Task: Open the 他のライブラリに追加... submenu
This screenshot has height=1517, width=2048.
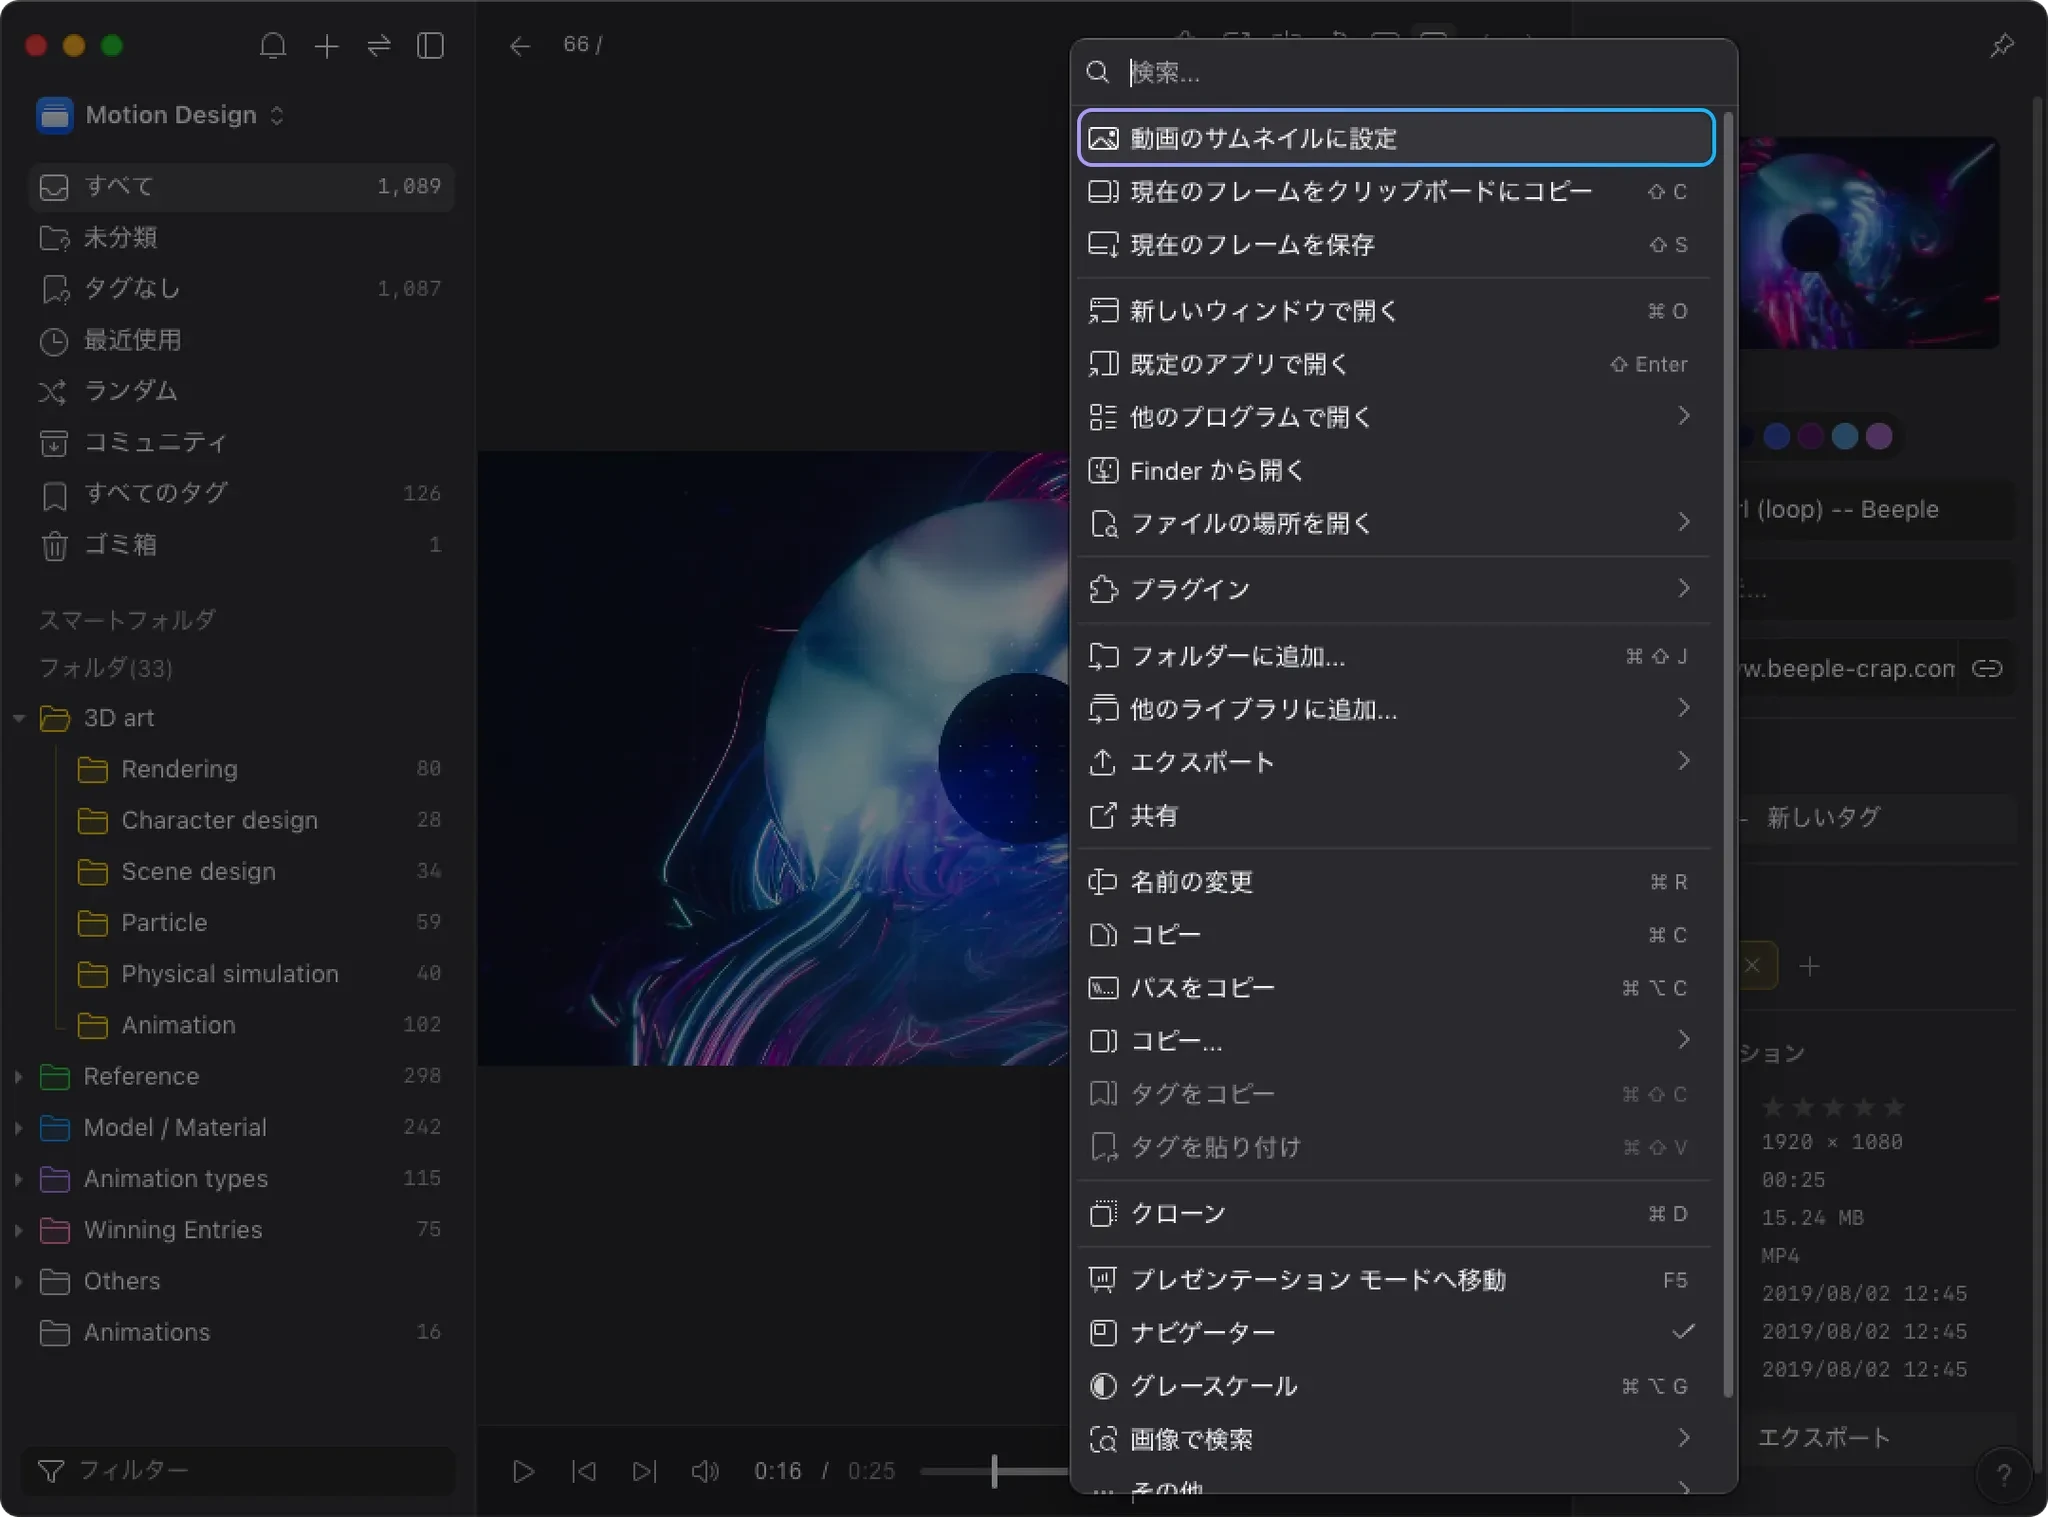Action: (x=1396, y=709)
